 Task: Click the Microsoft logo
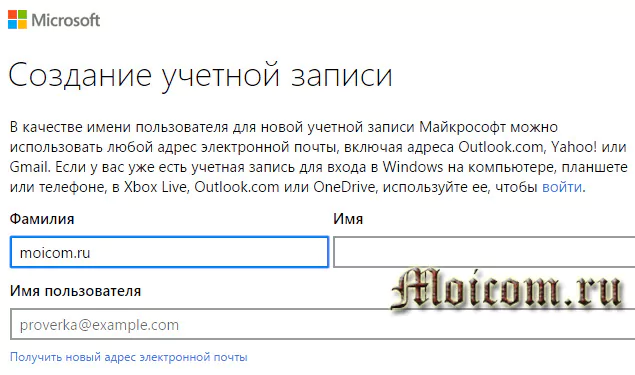(54, 20)
